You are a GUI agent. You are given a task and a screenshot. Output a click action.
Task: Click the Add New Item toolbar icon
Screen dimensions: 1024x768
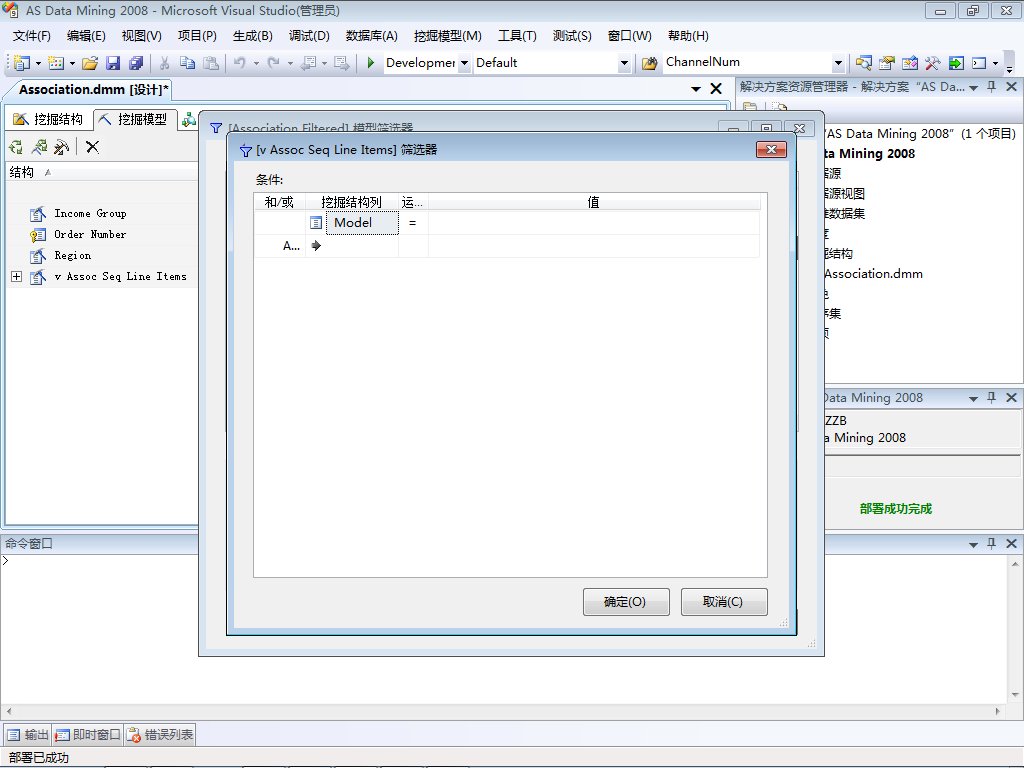pyautogui.click(x=56, y=63)
